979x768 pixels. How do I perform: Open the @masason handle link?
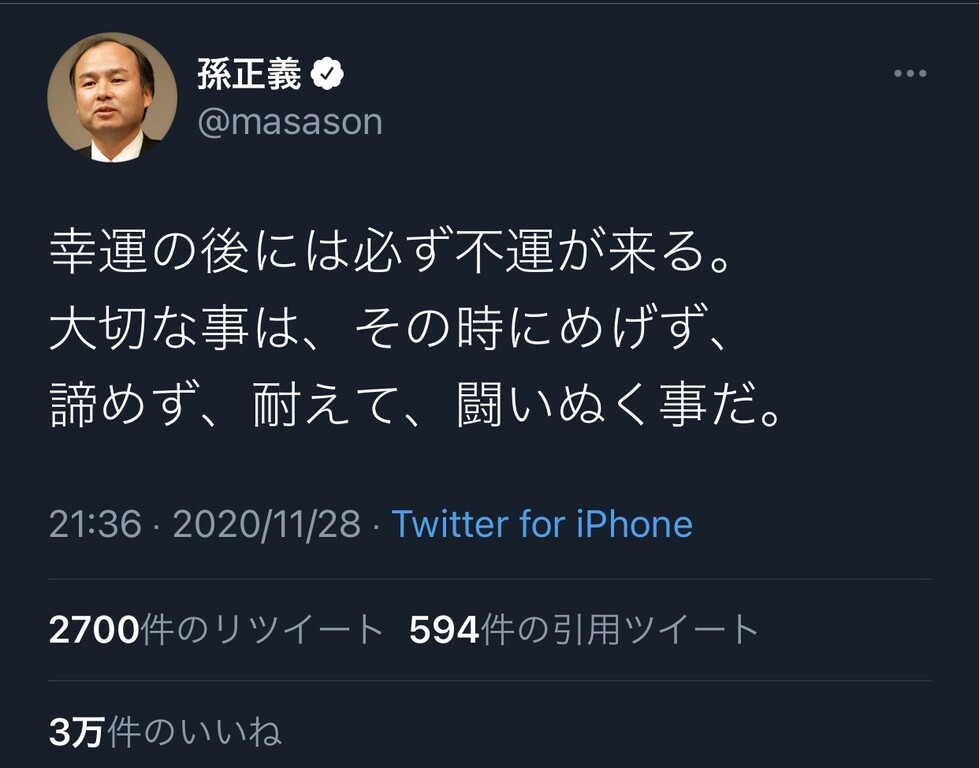click(290, 122)
